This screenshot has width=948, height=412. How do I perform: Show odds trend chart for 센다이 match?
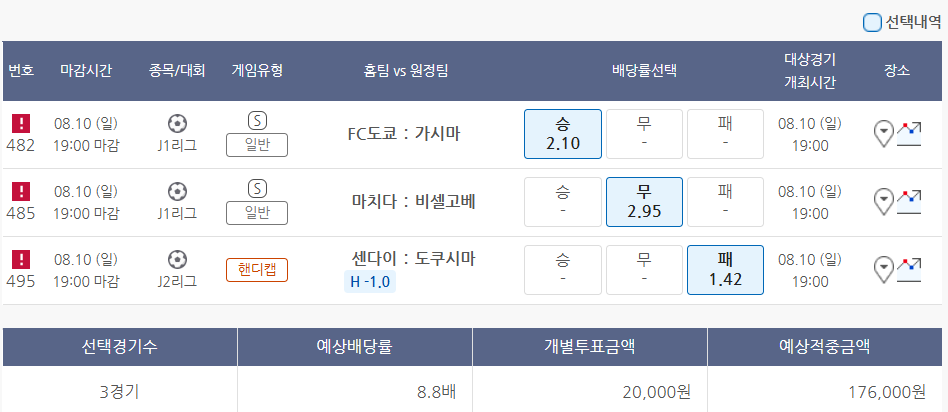pyautogui.click(x=909, y=269)
